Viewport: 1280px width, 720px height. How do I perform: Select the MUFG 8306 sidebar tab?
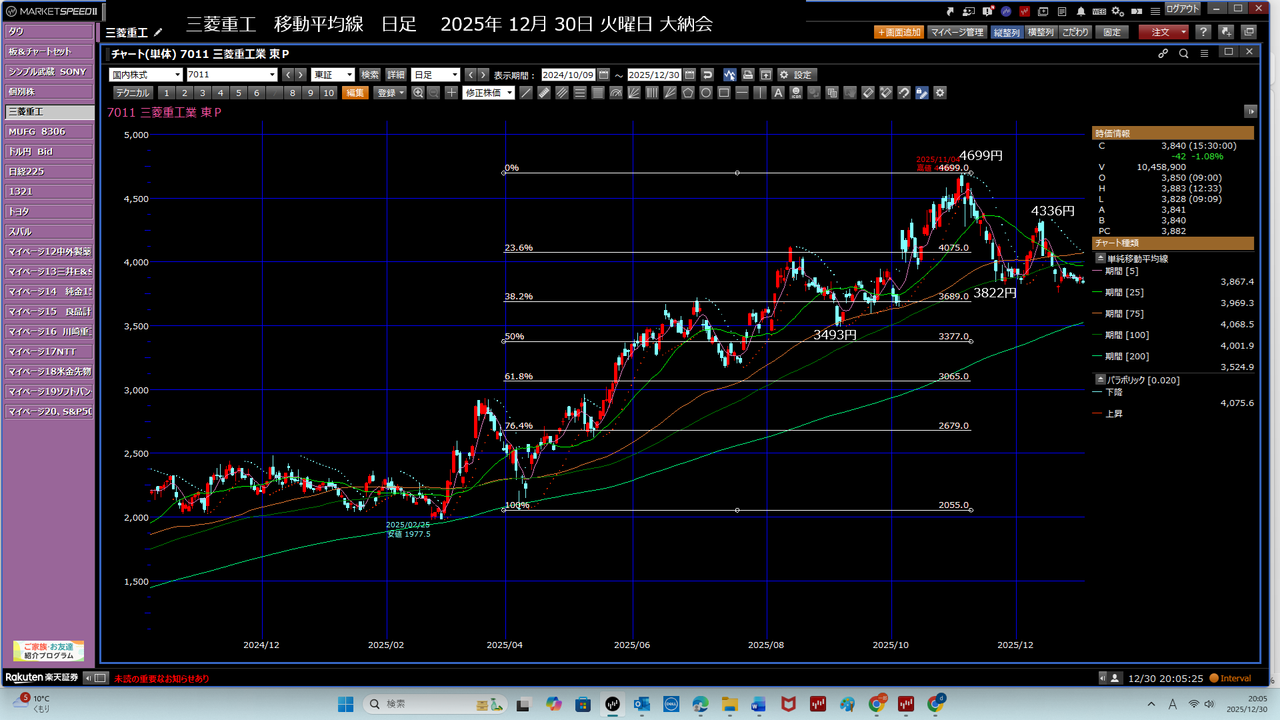point(48,131)
